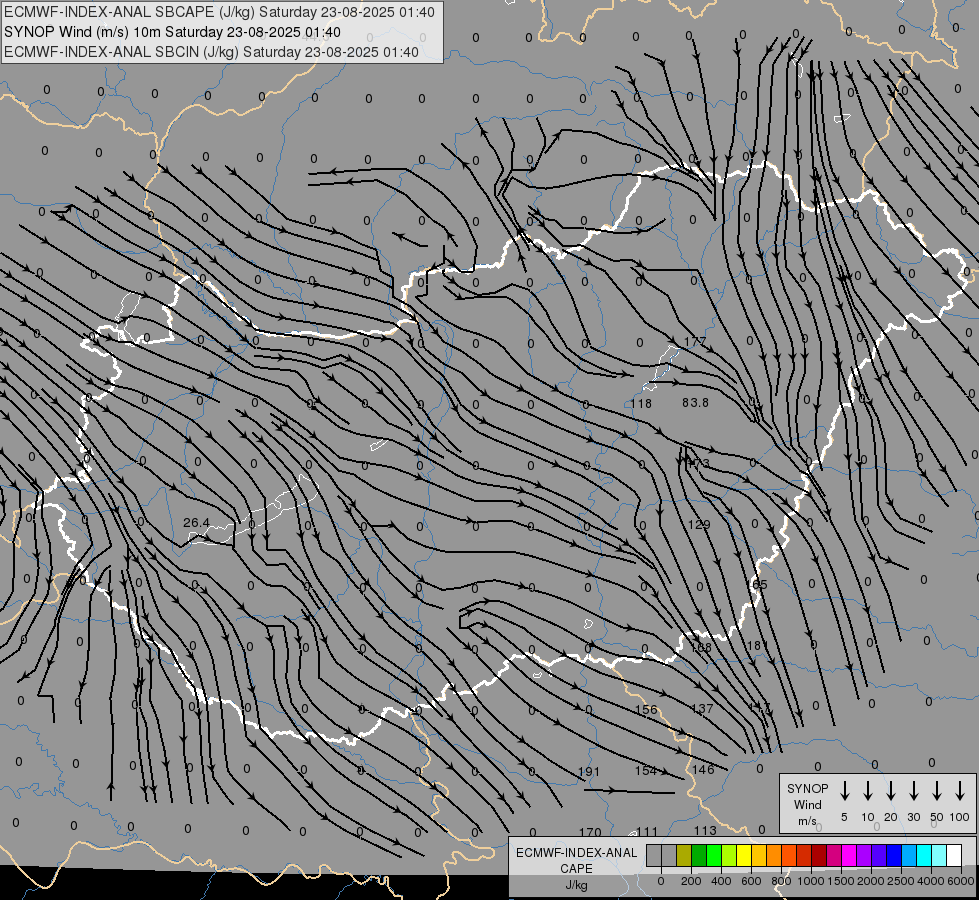Click the 10 m/s wind arrow in the legend
Screen dimensions: 979x900
tap(868, 791)
